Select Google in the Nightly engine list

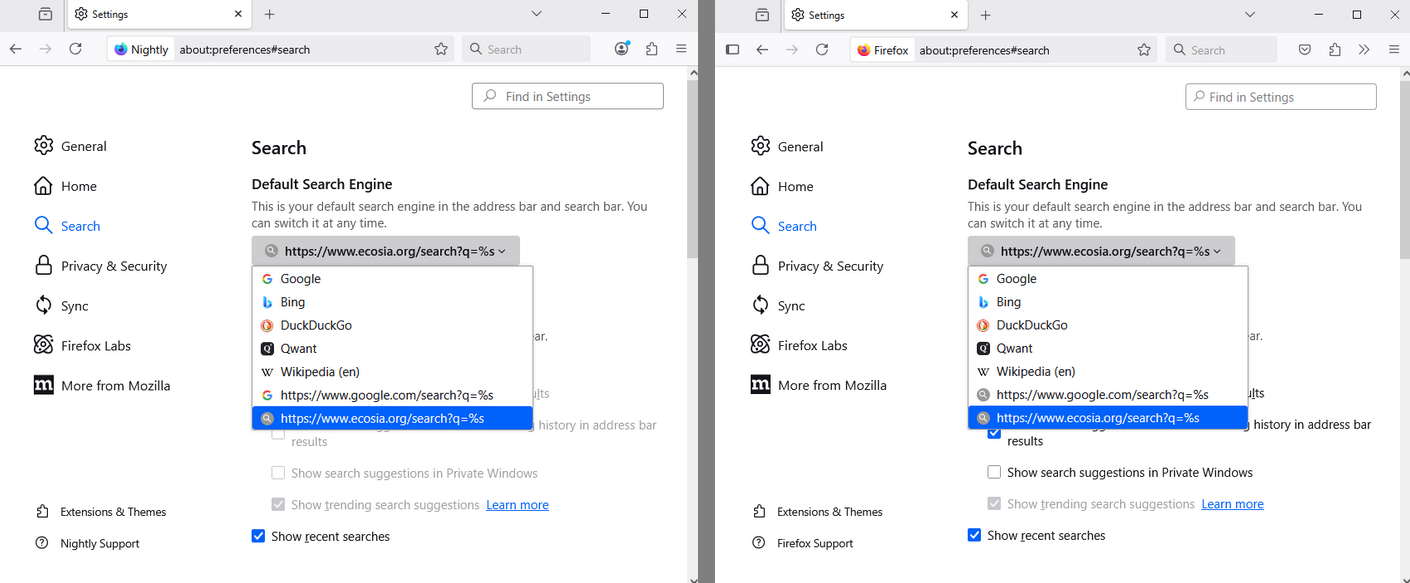(392, 279)
